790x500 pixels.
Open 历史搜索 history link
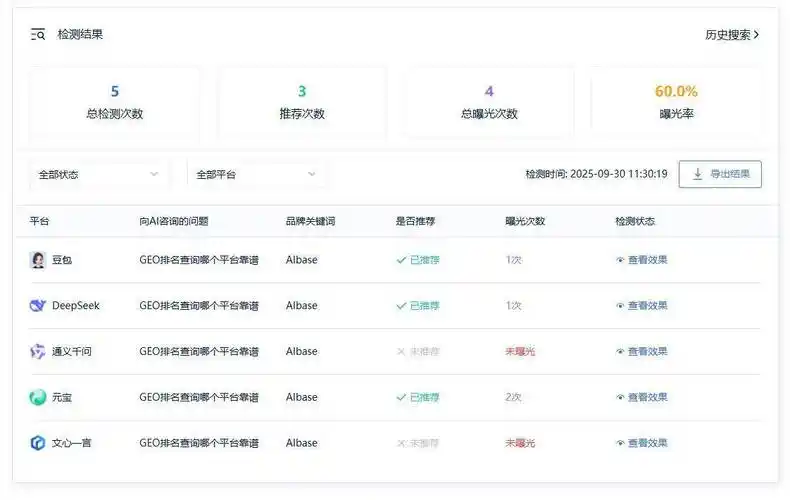(732, 35)
